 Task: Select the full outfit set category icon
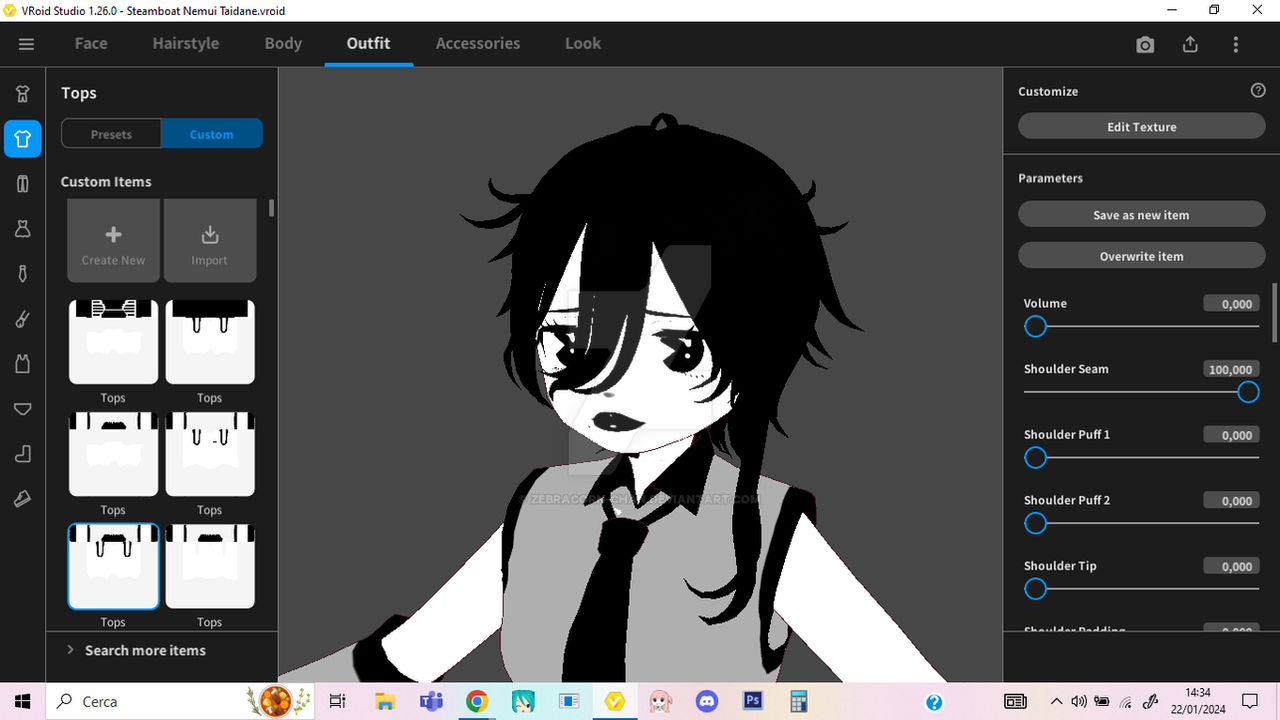pyautogui.click(x=22, y=94)
